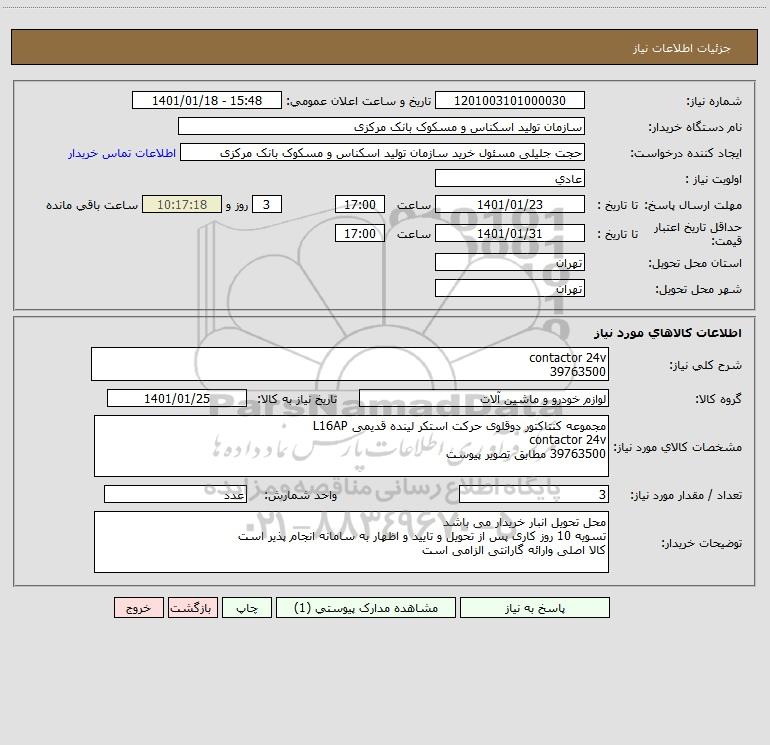Viewport: 770px width, 745px height.
Task: Click the priority field showing 'عادی'
Action: [x=510, y=178]
